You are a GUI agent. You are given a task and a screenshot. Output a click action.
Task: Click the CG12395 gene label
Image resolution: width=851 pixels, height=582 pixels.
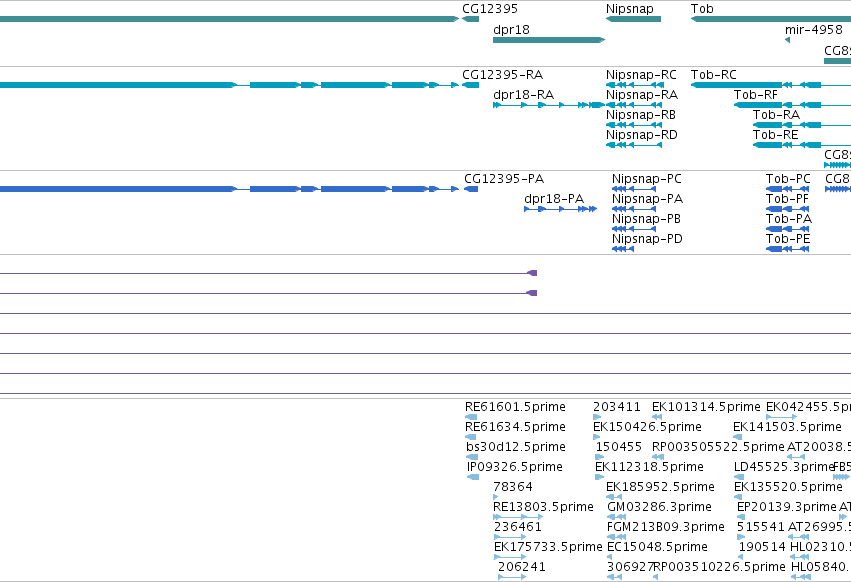coord(490,9)
